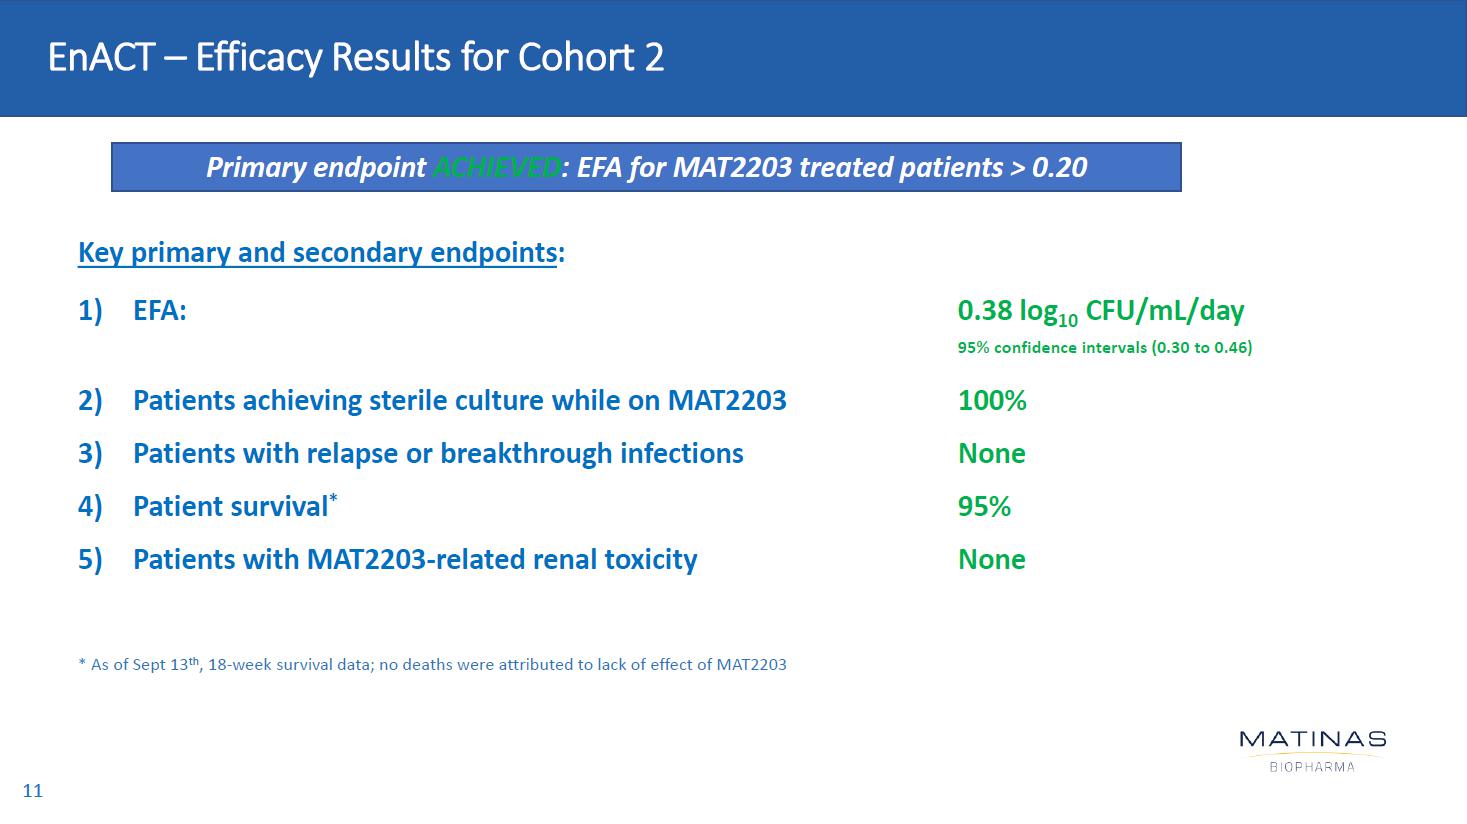
Task: Click None value for renal toxicity
Action: click(x=991, y=560)
